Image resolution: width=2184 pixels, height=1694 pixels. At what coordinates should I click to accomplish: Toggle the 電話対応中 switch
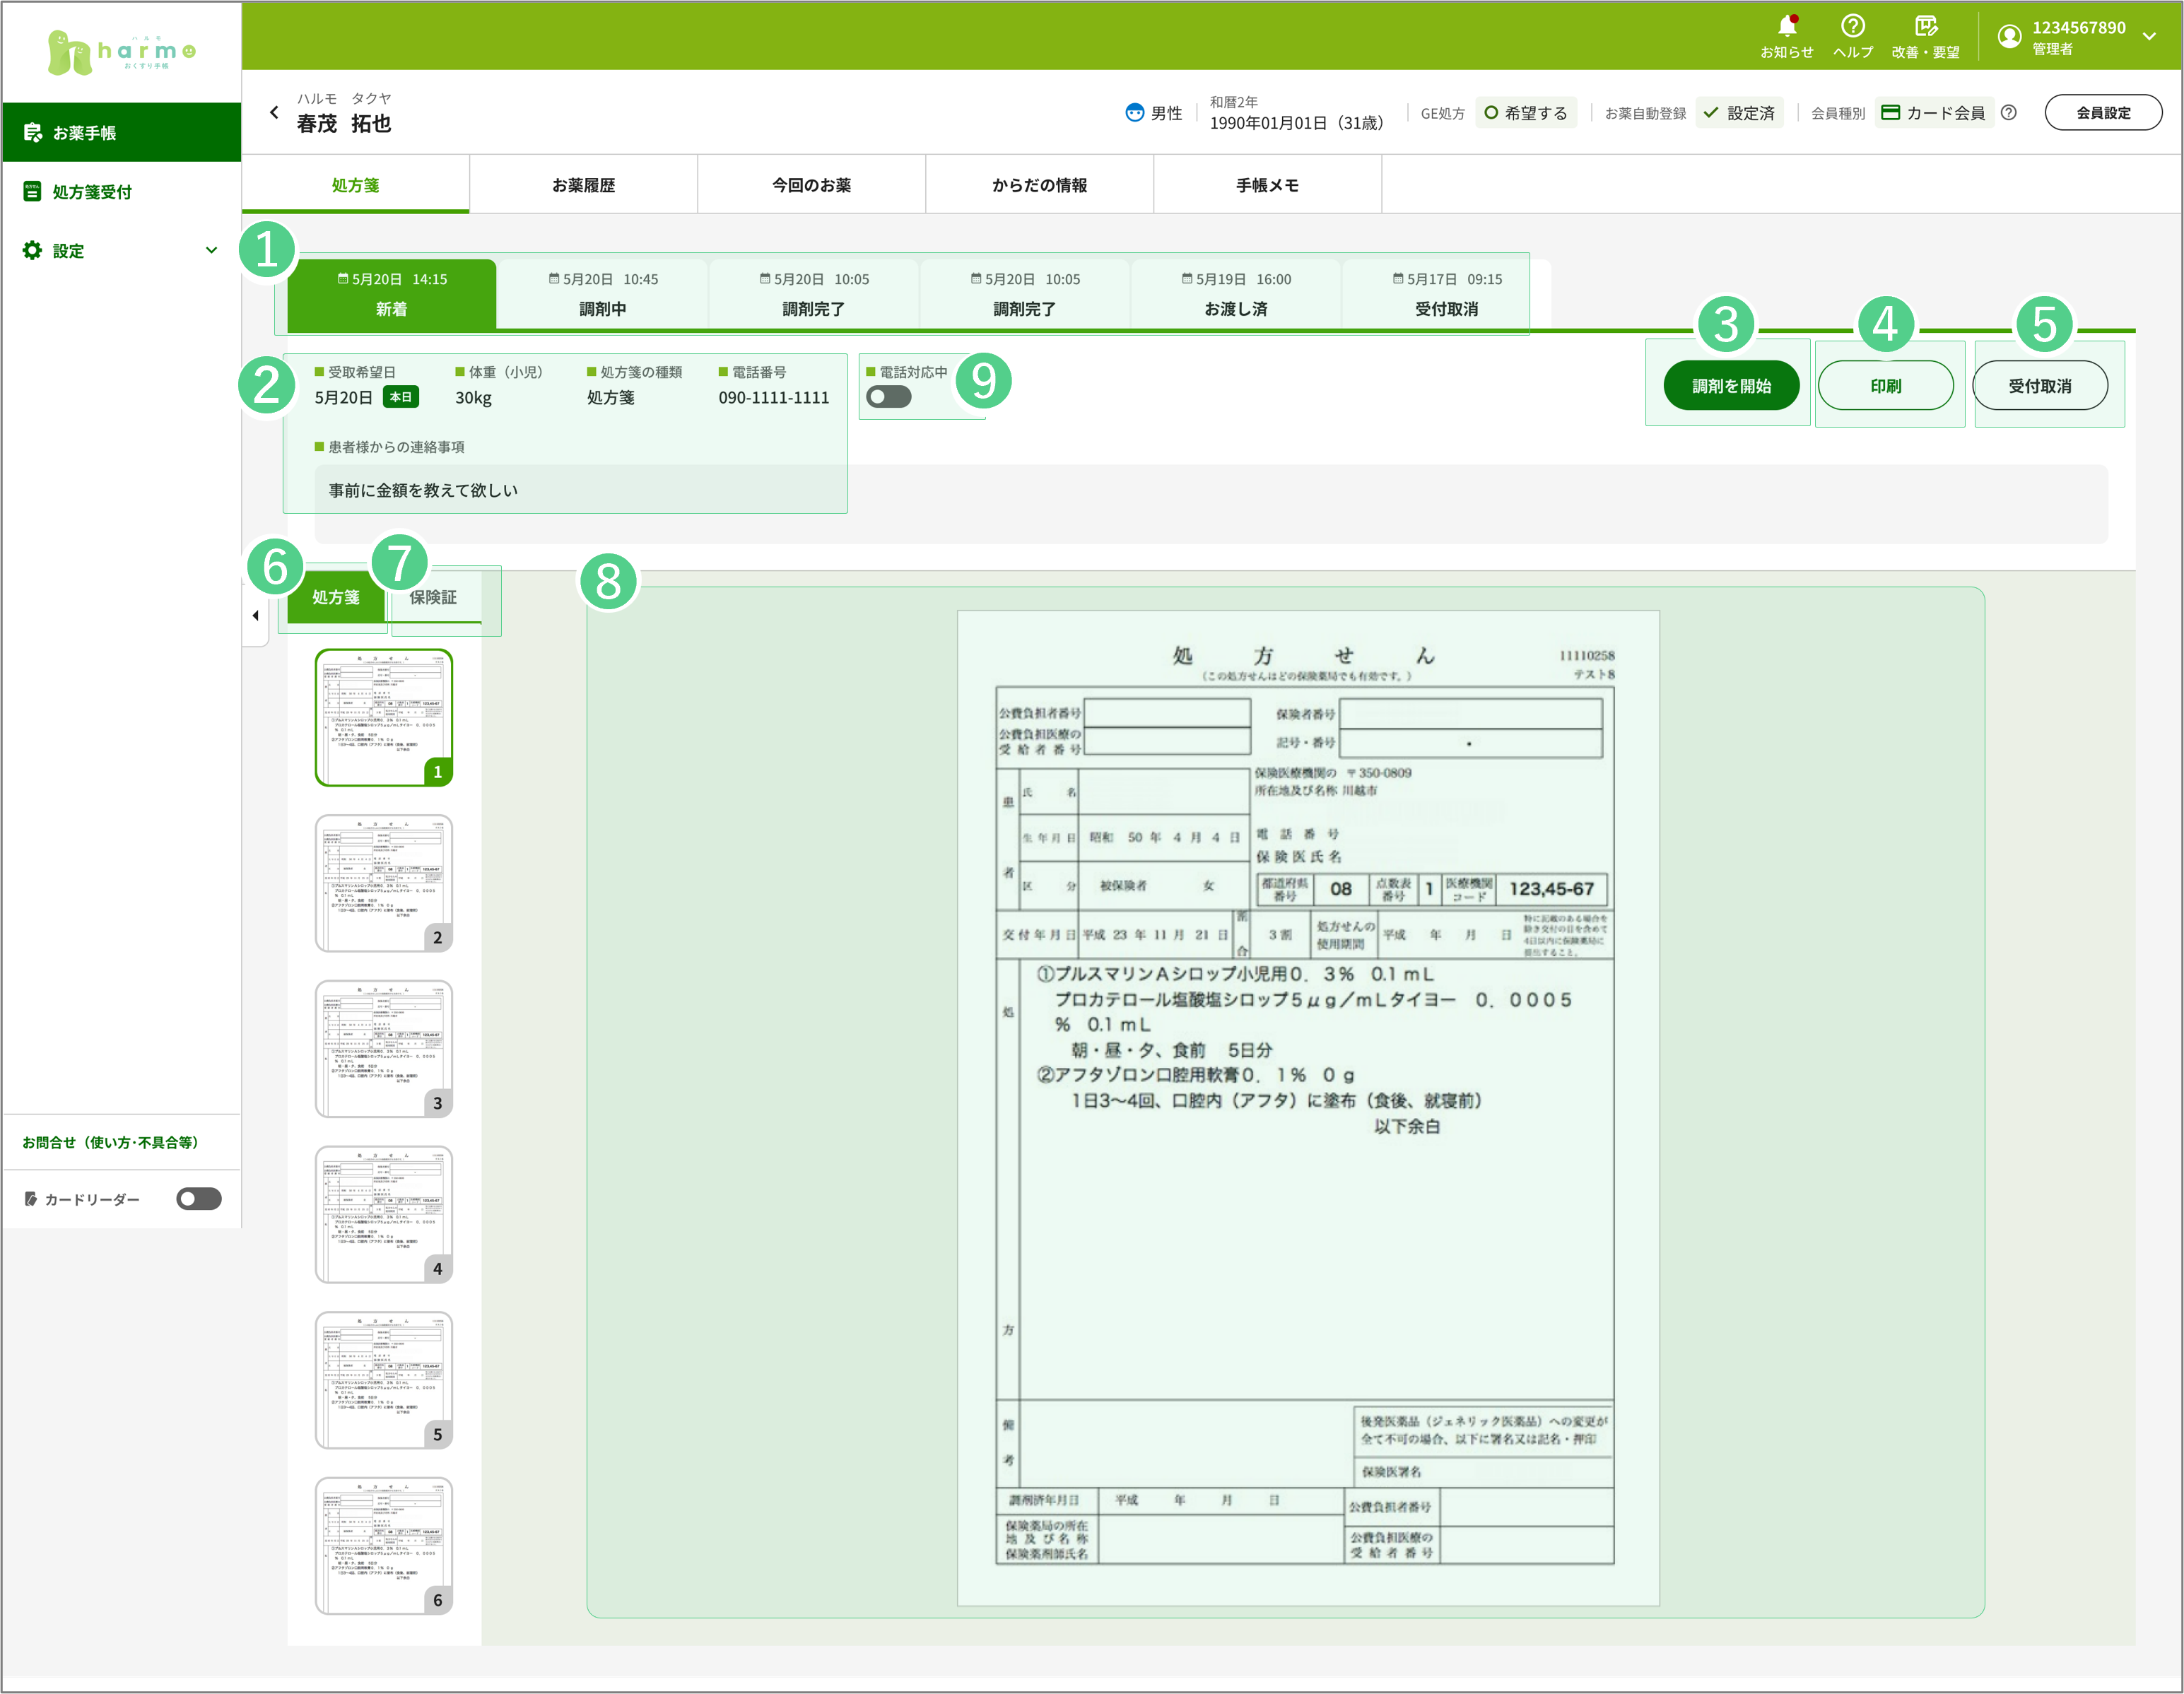coord(889,397)
